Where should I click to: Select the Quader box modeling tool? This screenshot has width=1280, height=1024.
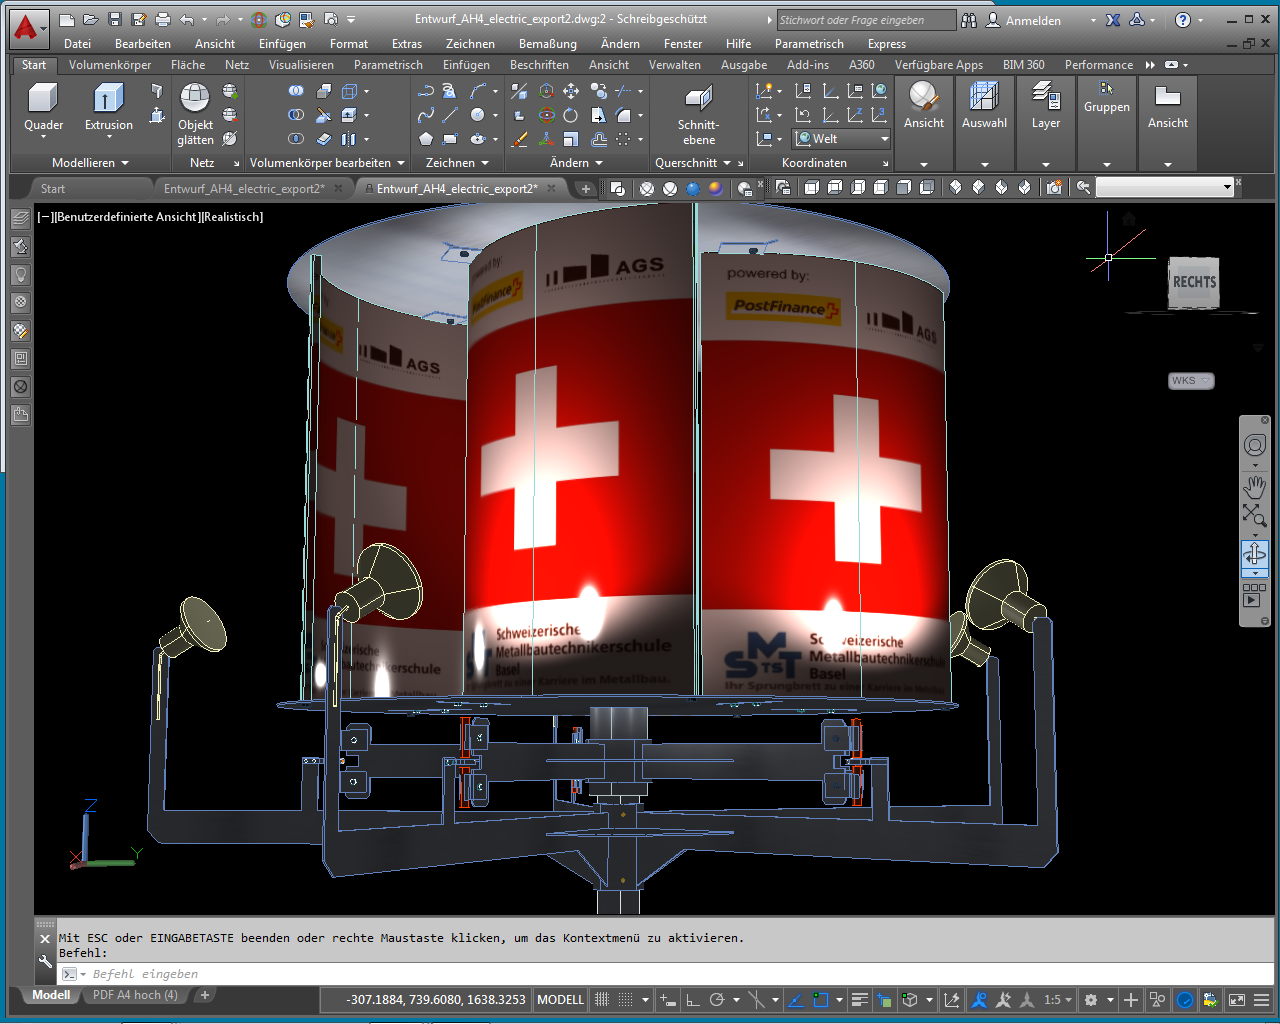point(43,98)
